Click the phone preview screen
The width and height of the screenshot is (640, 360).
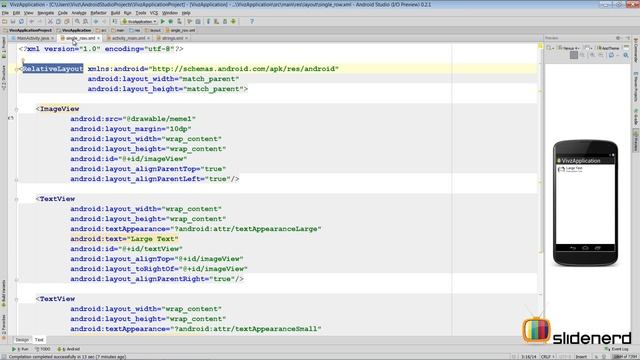[585, 204]
